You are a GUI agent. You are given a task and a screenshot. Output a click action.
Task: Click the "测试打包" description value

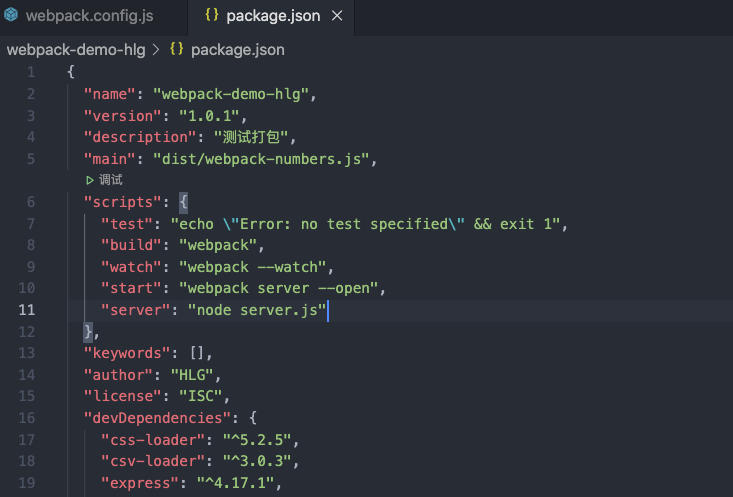[x=251, y=137]
